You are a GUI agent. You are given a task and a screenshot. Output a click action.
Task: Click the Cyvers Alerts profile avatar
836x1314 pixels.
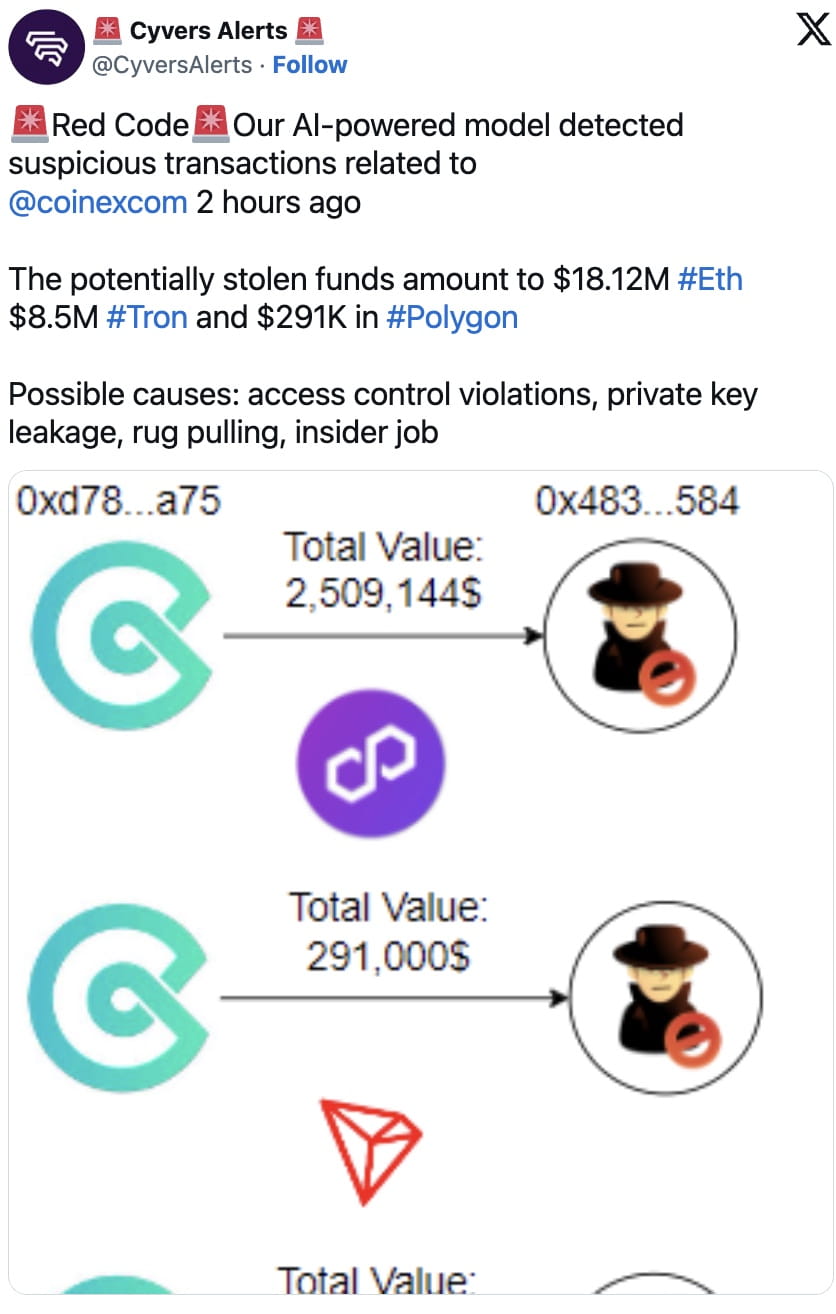point(46,46)
